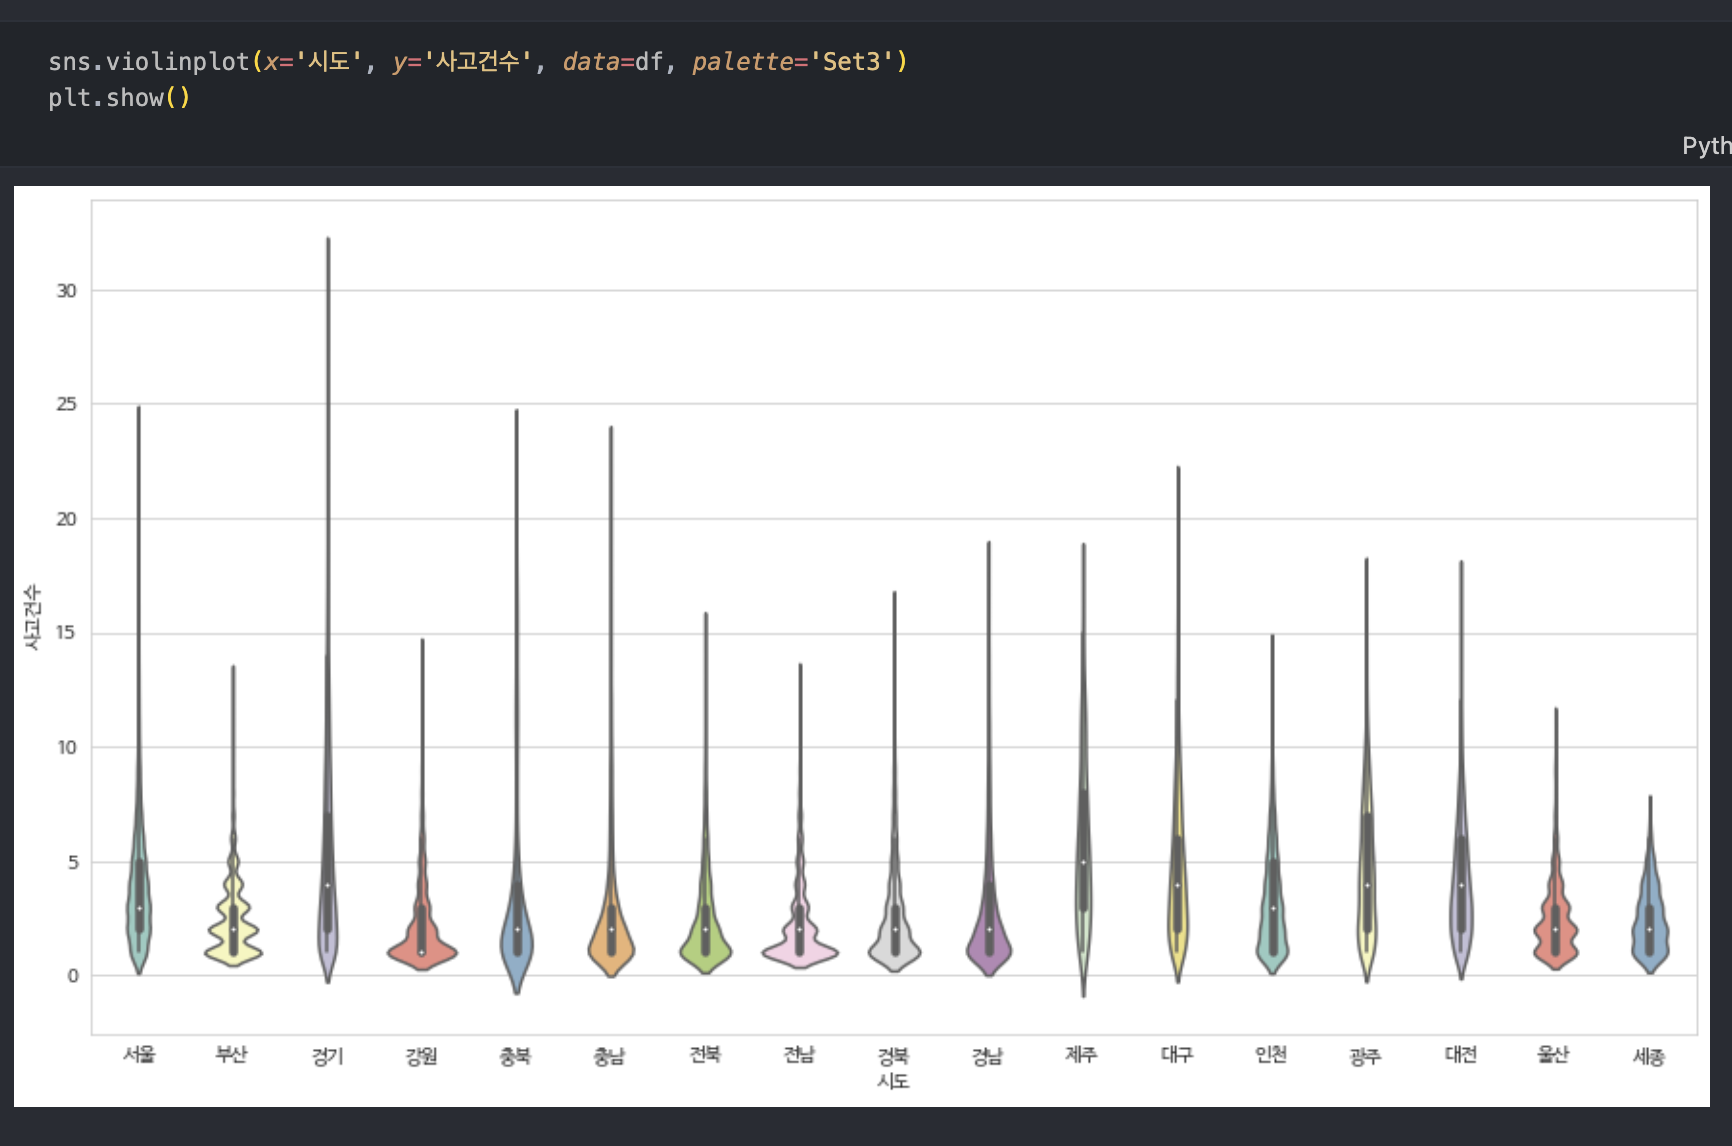Click plt.show() in the code cell
This screenshot has height=1146, width=1732.
click(x=119, y=98)
